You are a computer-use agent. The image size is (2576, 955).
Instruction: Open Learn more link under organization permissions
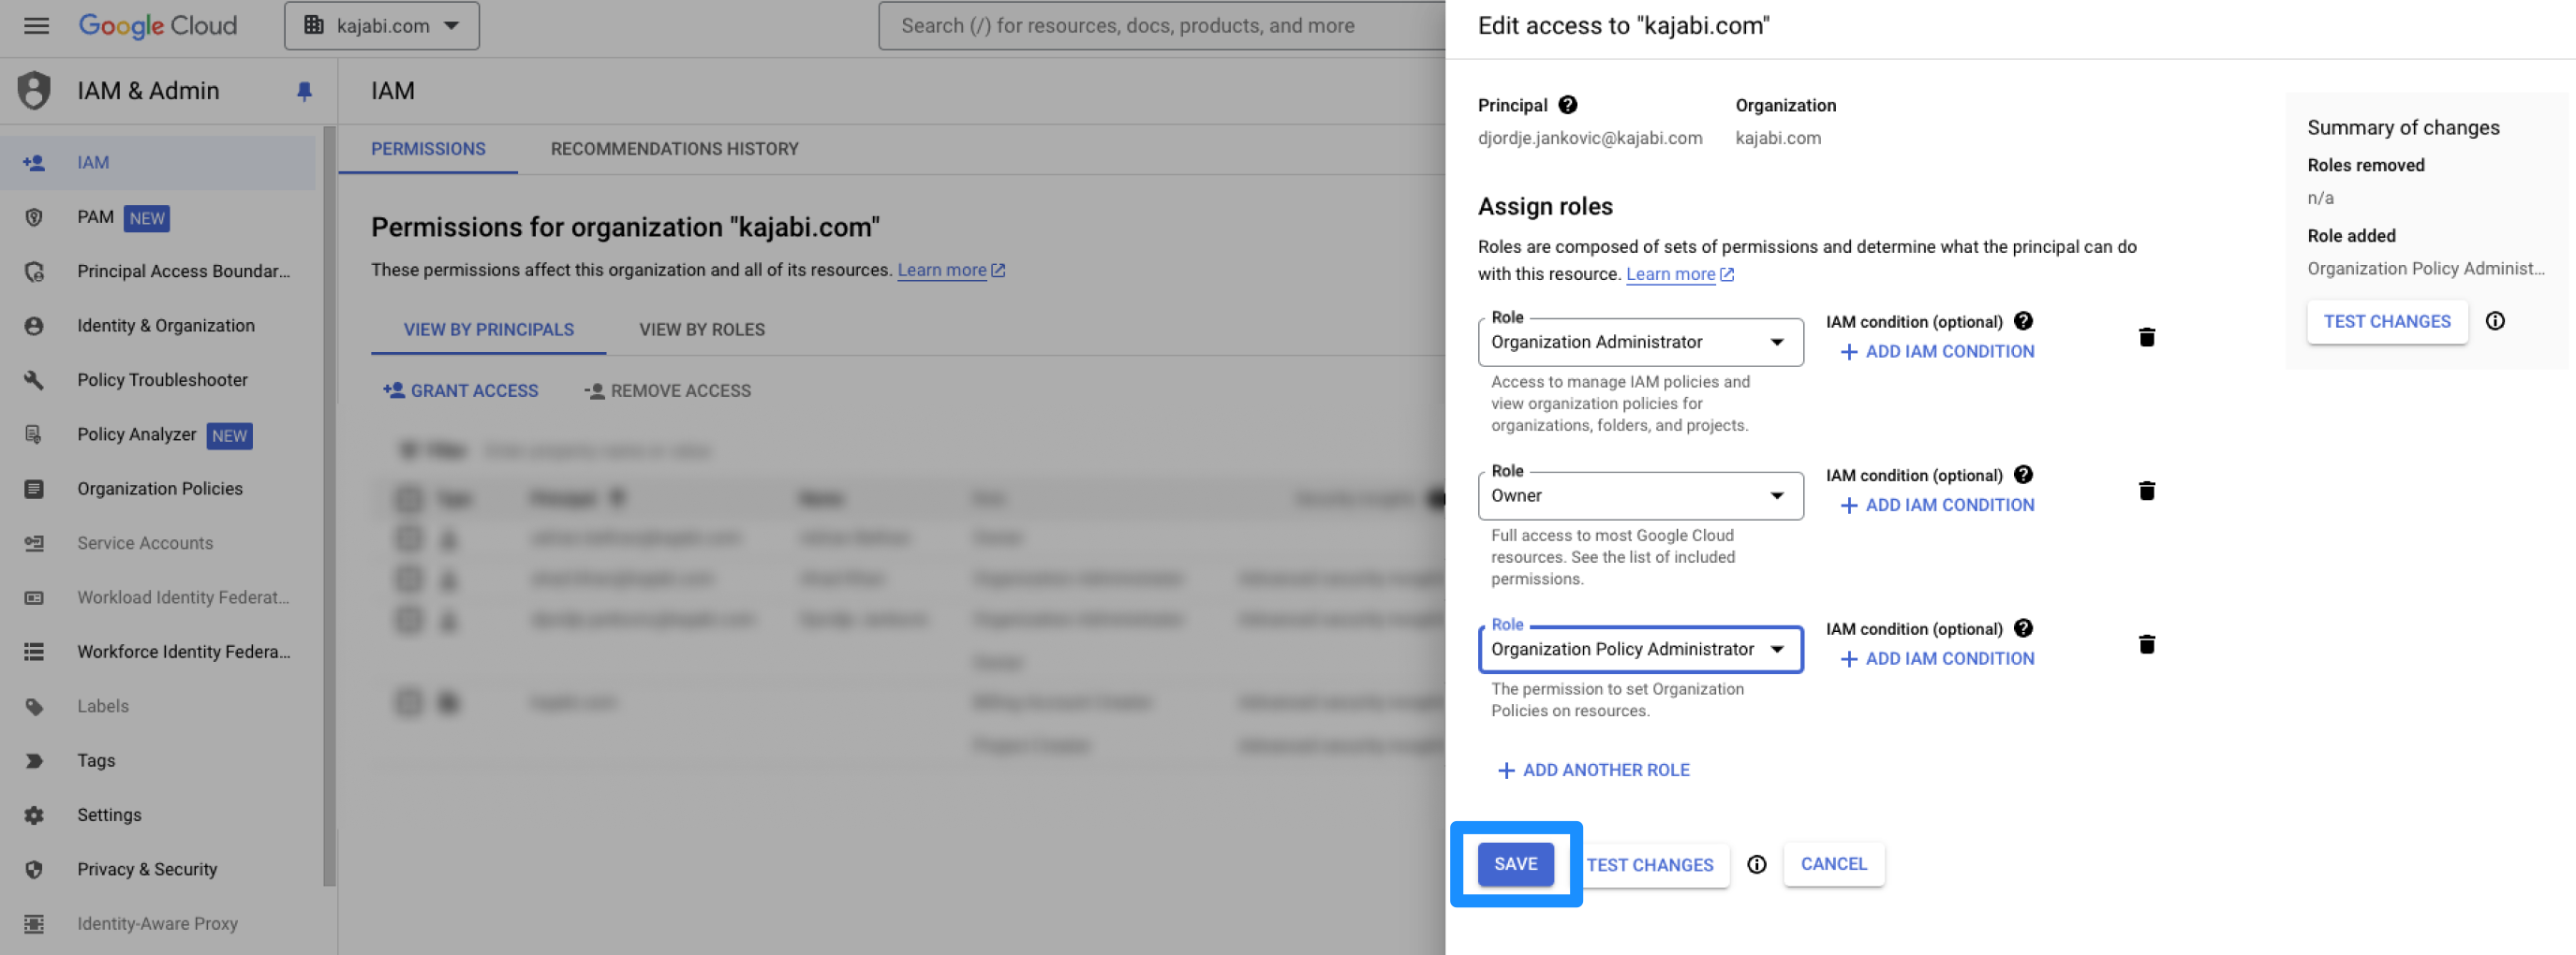[x=951, y=270]
